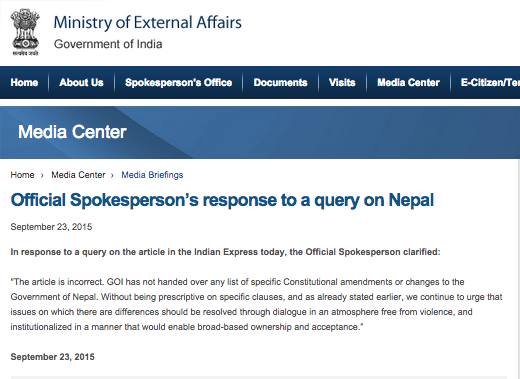This screenshot has height=379, width=520.
Task: Open the Home navigation menu item
Action: click(x=24, y=82)
